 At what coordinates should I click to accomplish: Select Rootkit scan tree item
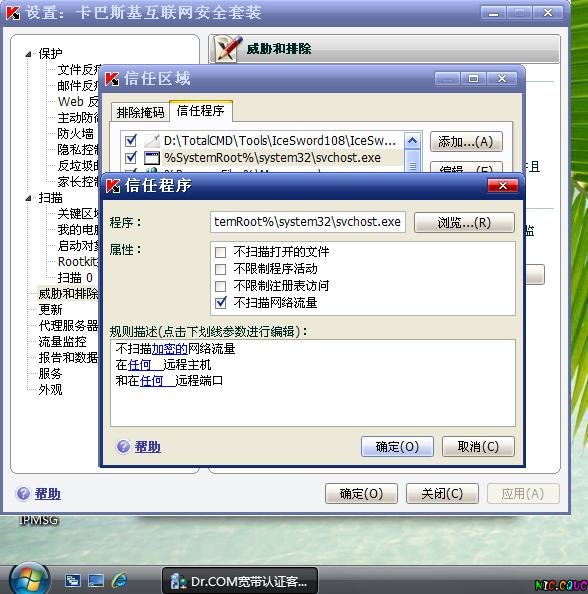point(78,261)
